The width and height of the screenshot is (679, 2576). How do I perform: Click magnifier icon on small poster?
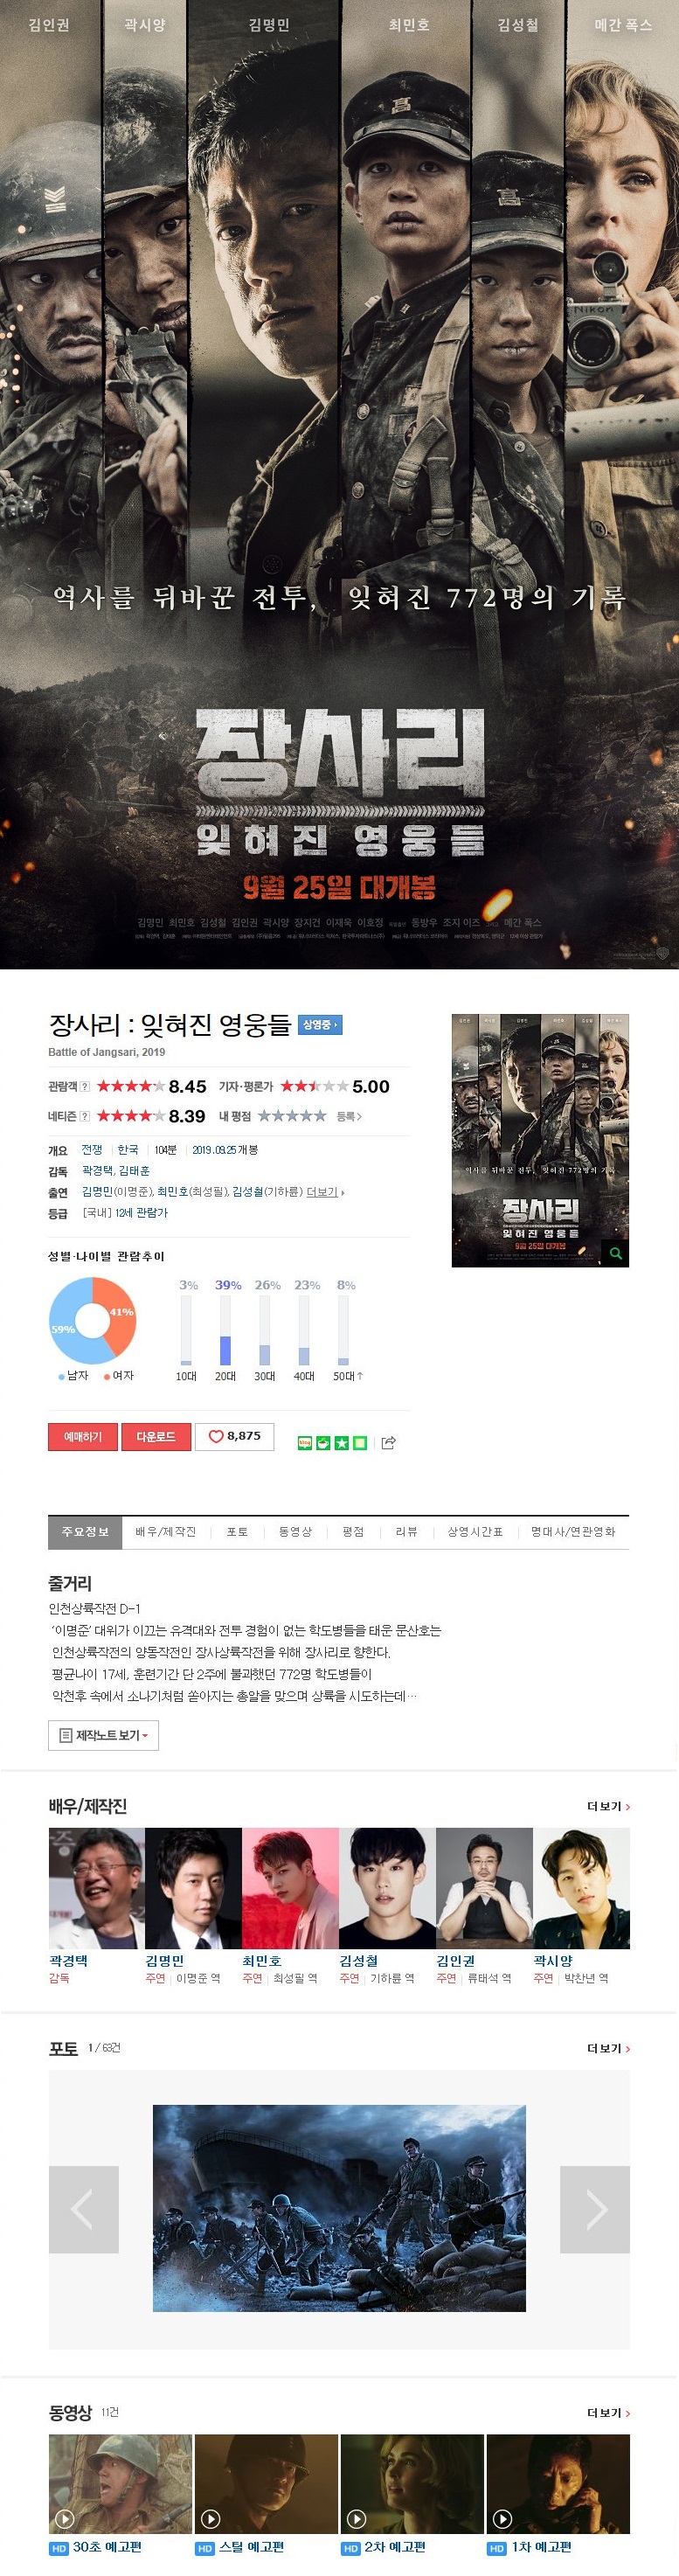[x=615, y=1253]
